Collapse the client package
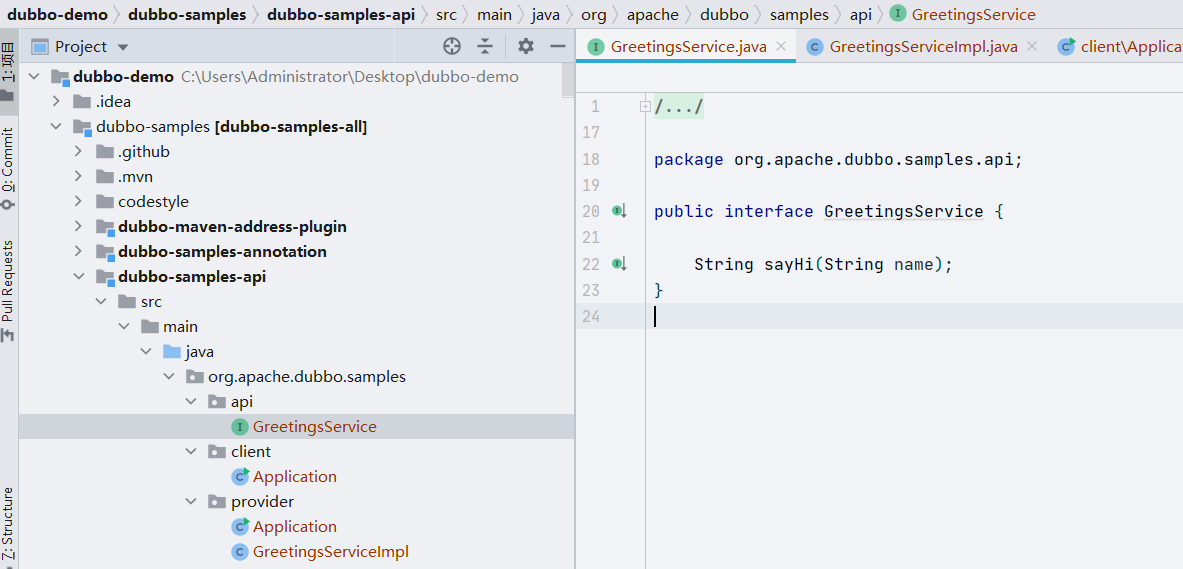Screen dimensions: 1183x569 point(192,451)
